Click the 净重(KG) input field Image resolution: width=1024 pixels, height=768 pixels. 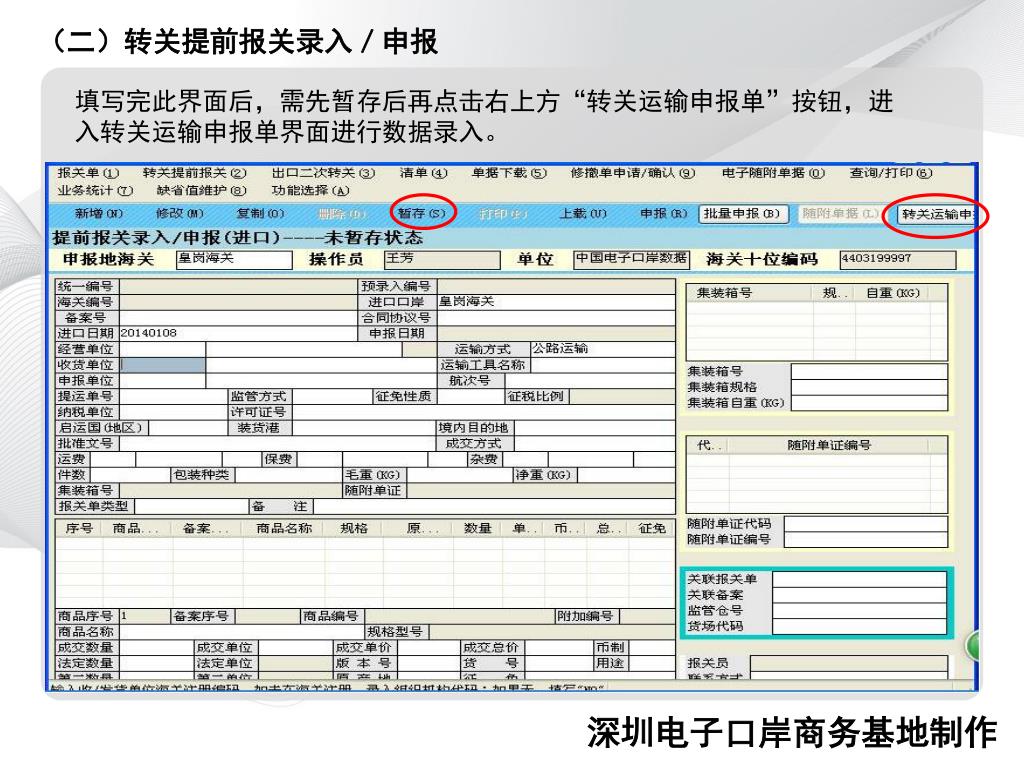coord(626,475)
